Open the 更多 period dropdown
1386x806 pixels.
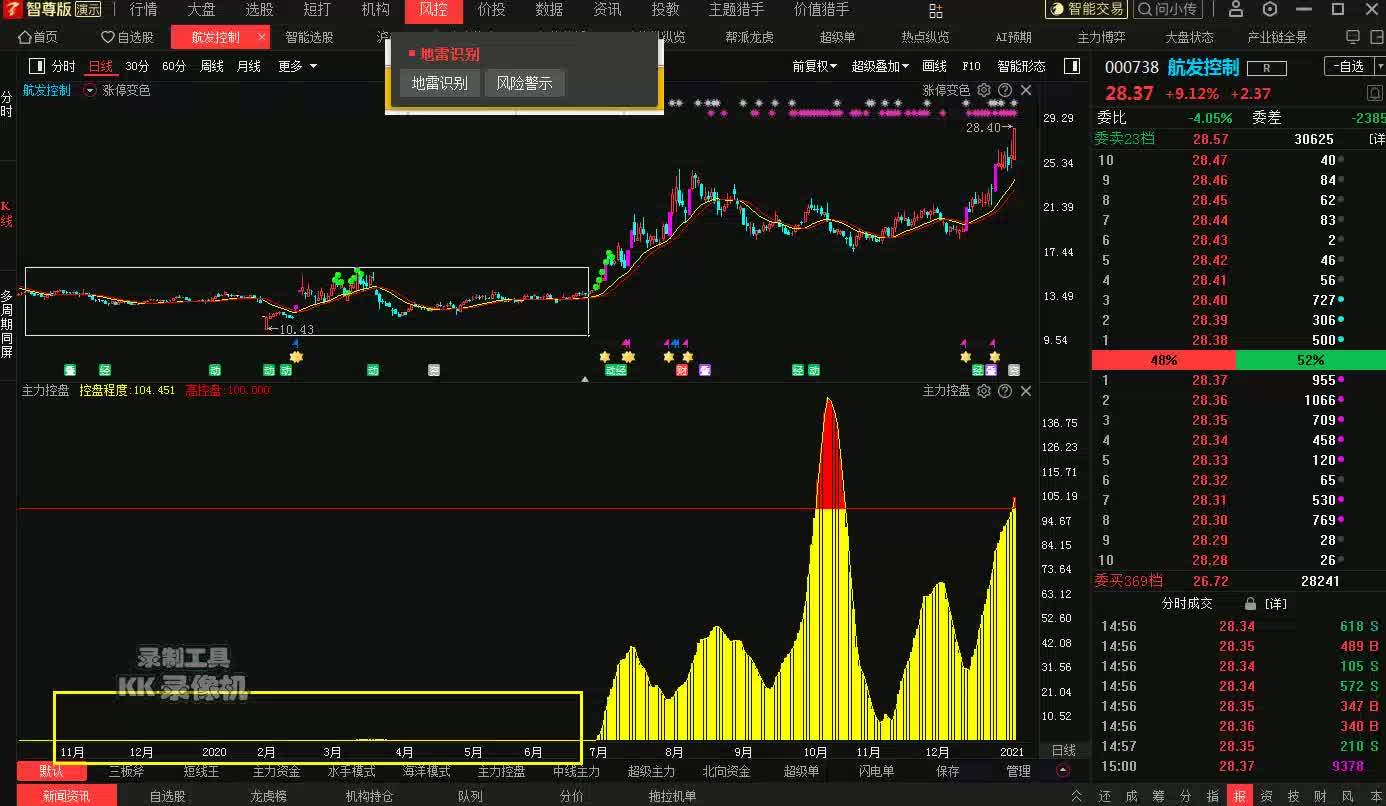point(298,66)
